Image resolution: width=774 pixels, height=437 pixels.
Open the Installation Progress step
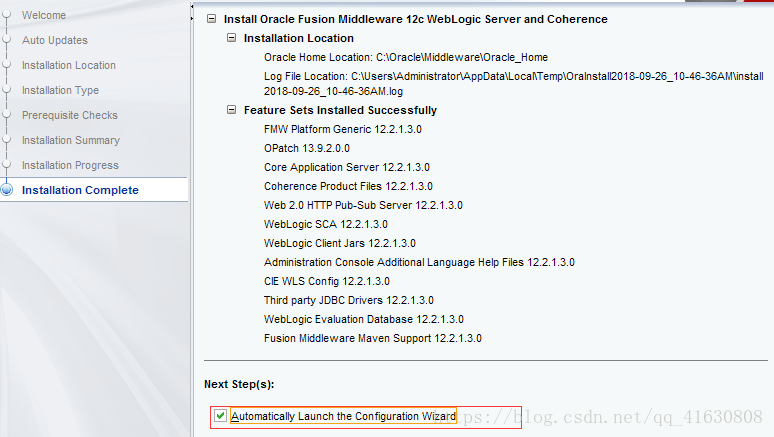click(70, 165)
